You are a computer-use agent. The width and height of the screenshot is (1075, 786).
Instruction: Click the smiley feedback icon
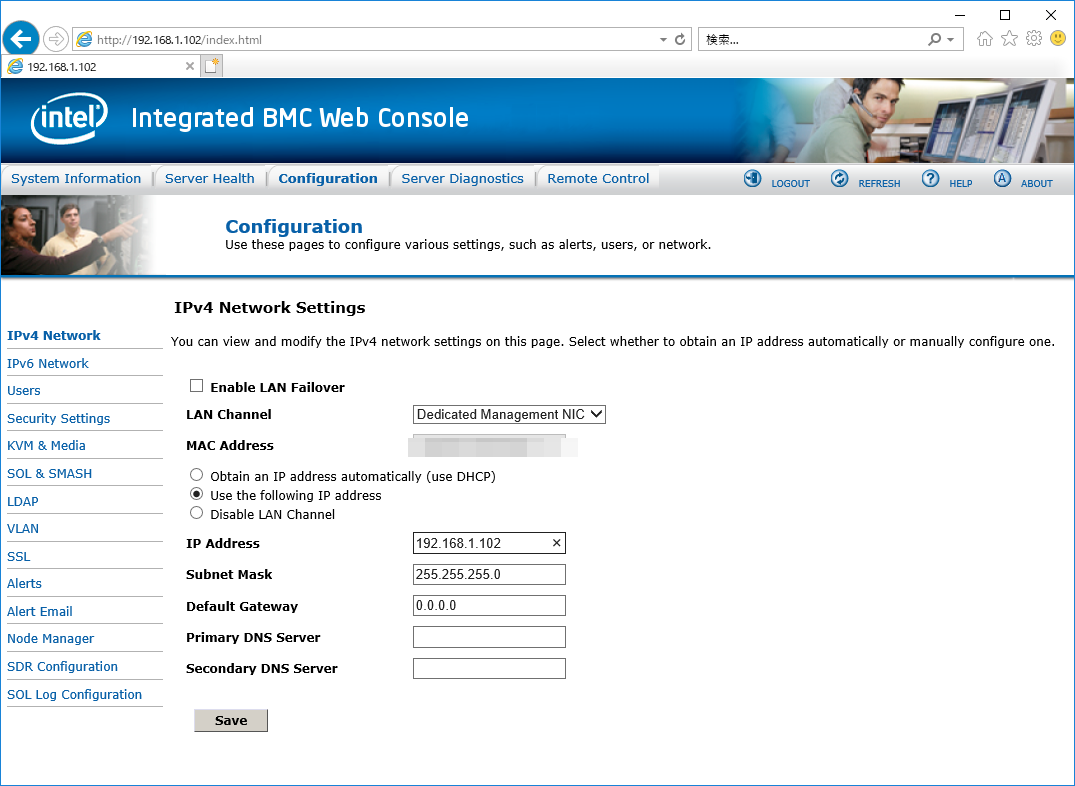[1059, 38]
